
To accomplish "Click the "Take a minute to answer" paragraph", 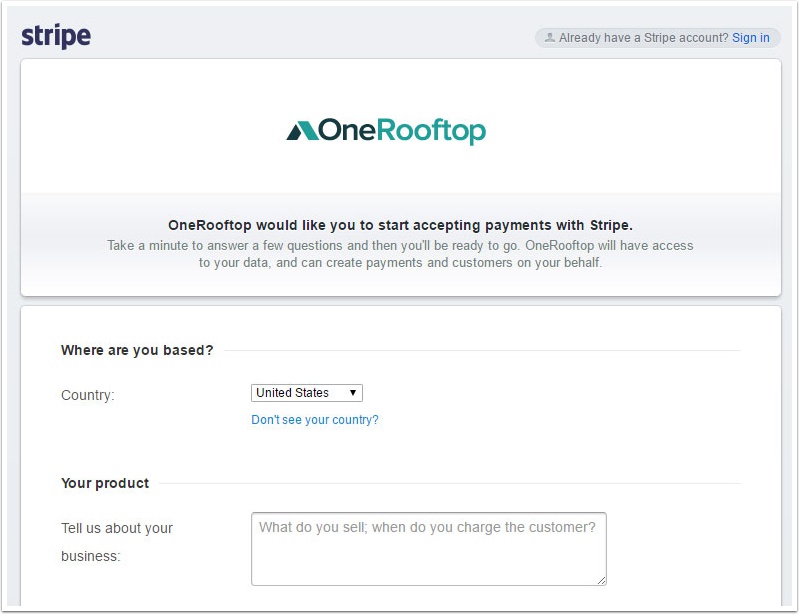I will (x=401, y=254).
